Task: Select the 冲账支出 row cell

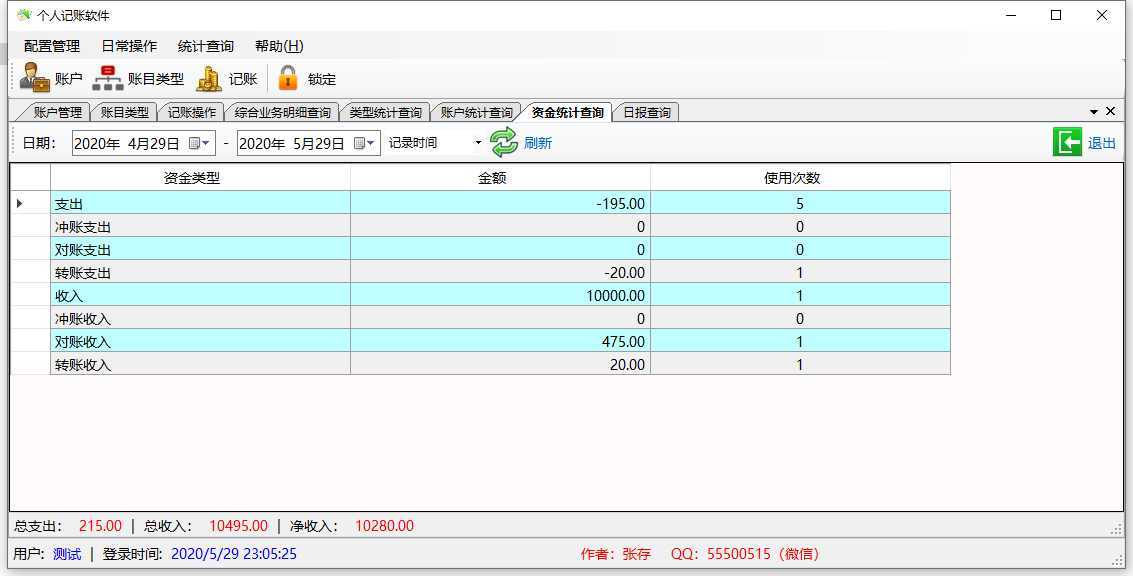Action: pyautogui.click(x=200, y=226)
